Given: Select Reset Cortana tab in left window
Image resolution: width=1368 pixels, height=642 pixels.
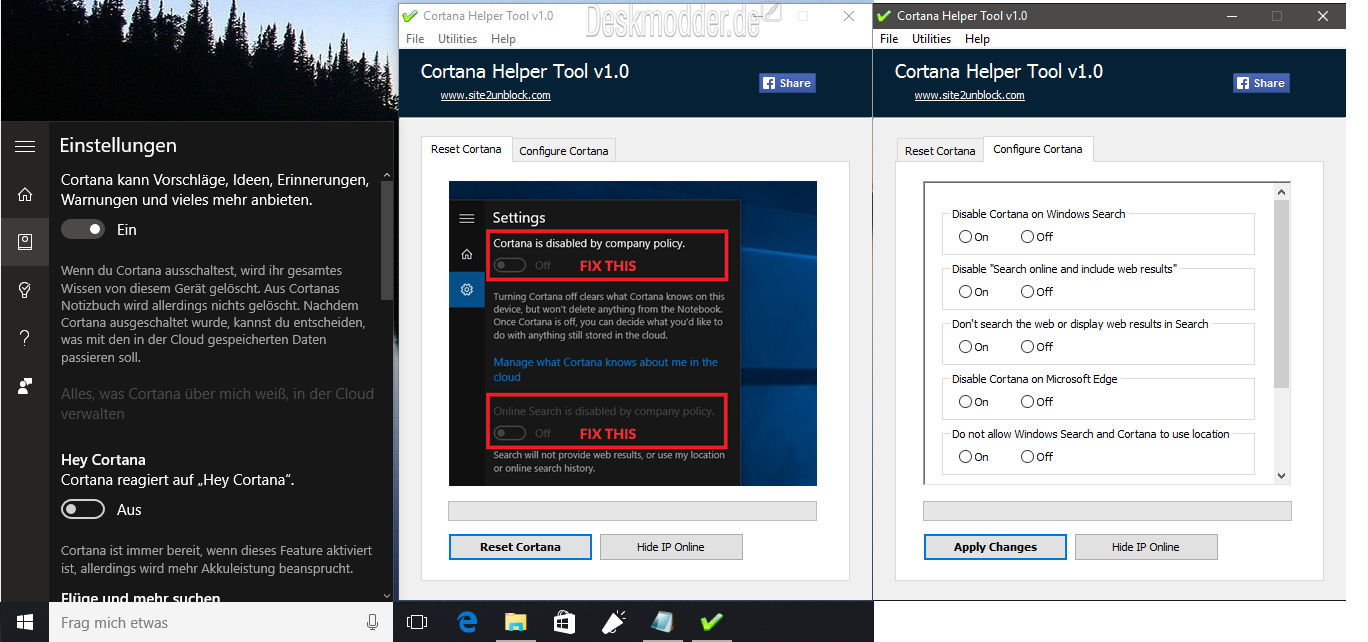Looking at the screenshot, I should click(466, 149).
